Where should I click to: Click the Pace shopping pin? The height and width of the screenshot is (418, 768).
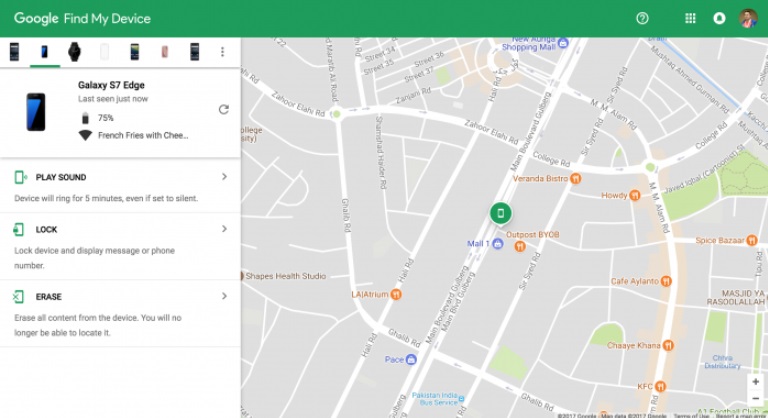pyautogui.click(x=411, y=360)
